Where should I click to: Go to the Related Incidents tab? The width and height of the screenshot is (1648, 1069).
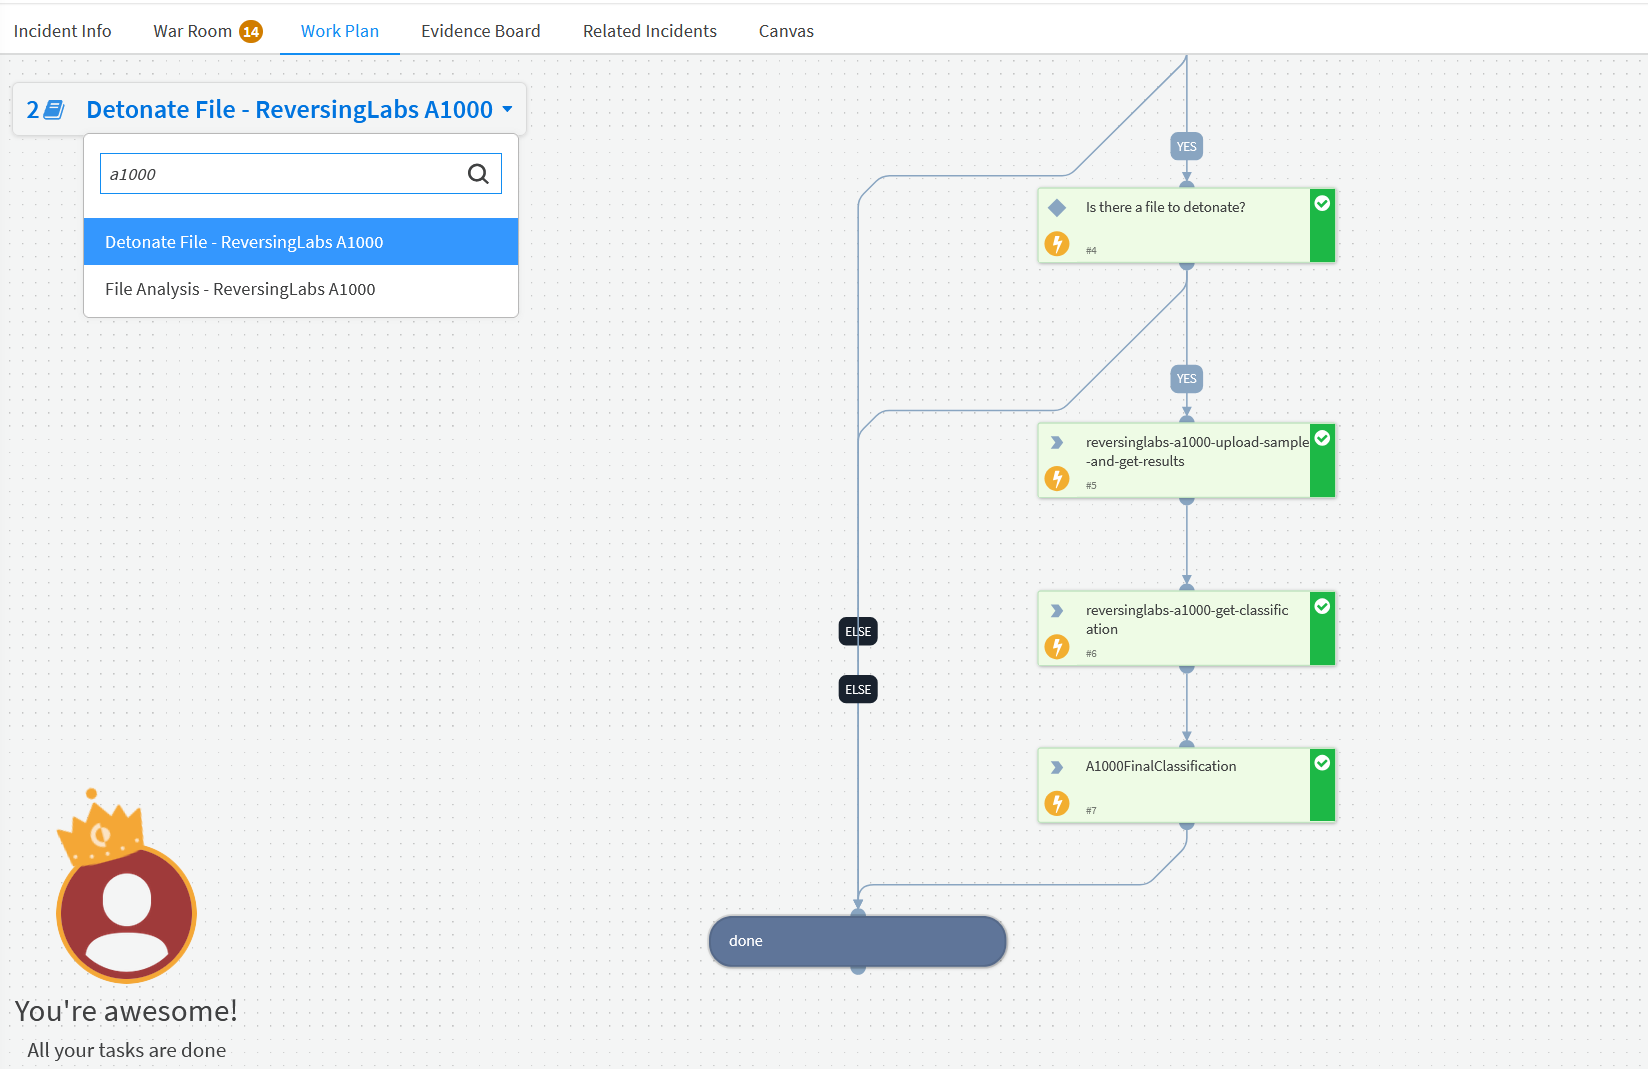tap(650, 31)
